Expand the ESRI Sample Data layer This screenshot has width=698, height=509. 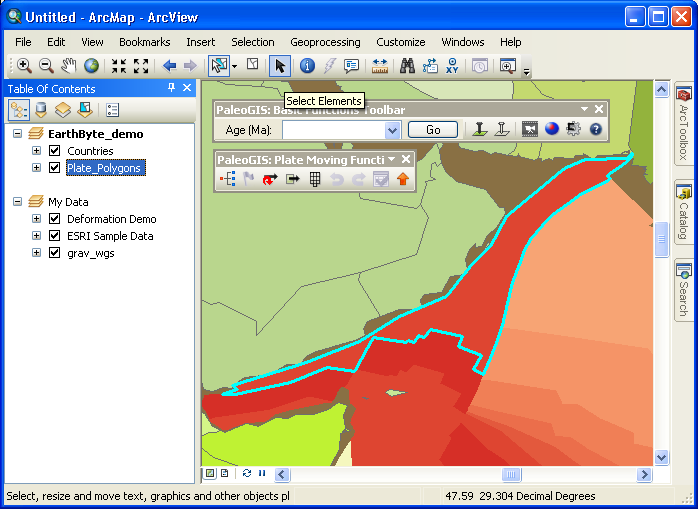click(37, 236)
